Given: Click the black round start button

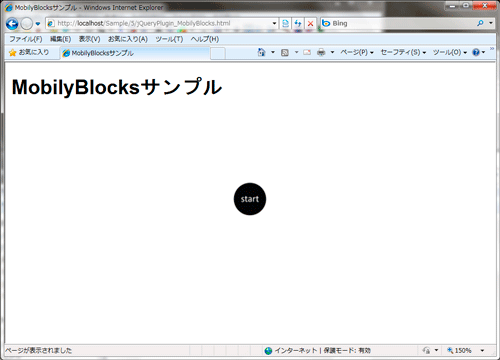Looking at the screenshot, I should (x=250, y=199).
